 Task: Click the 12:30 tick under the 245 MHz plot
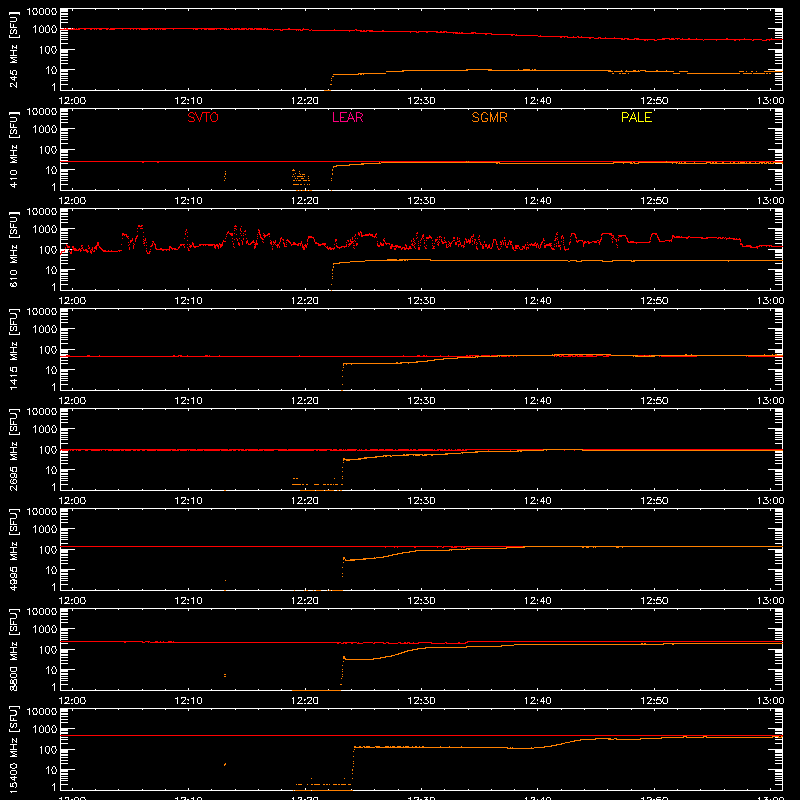click(421, 101)
